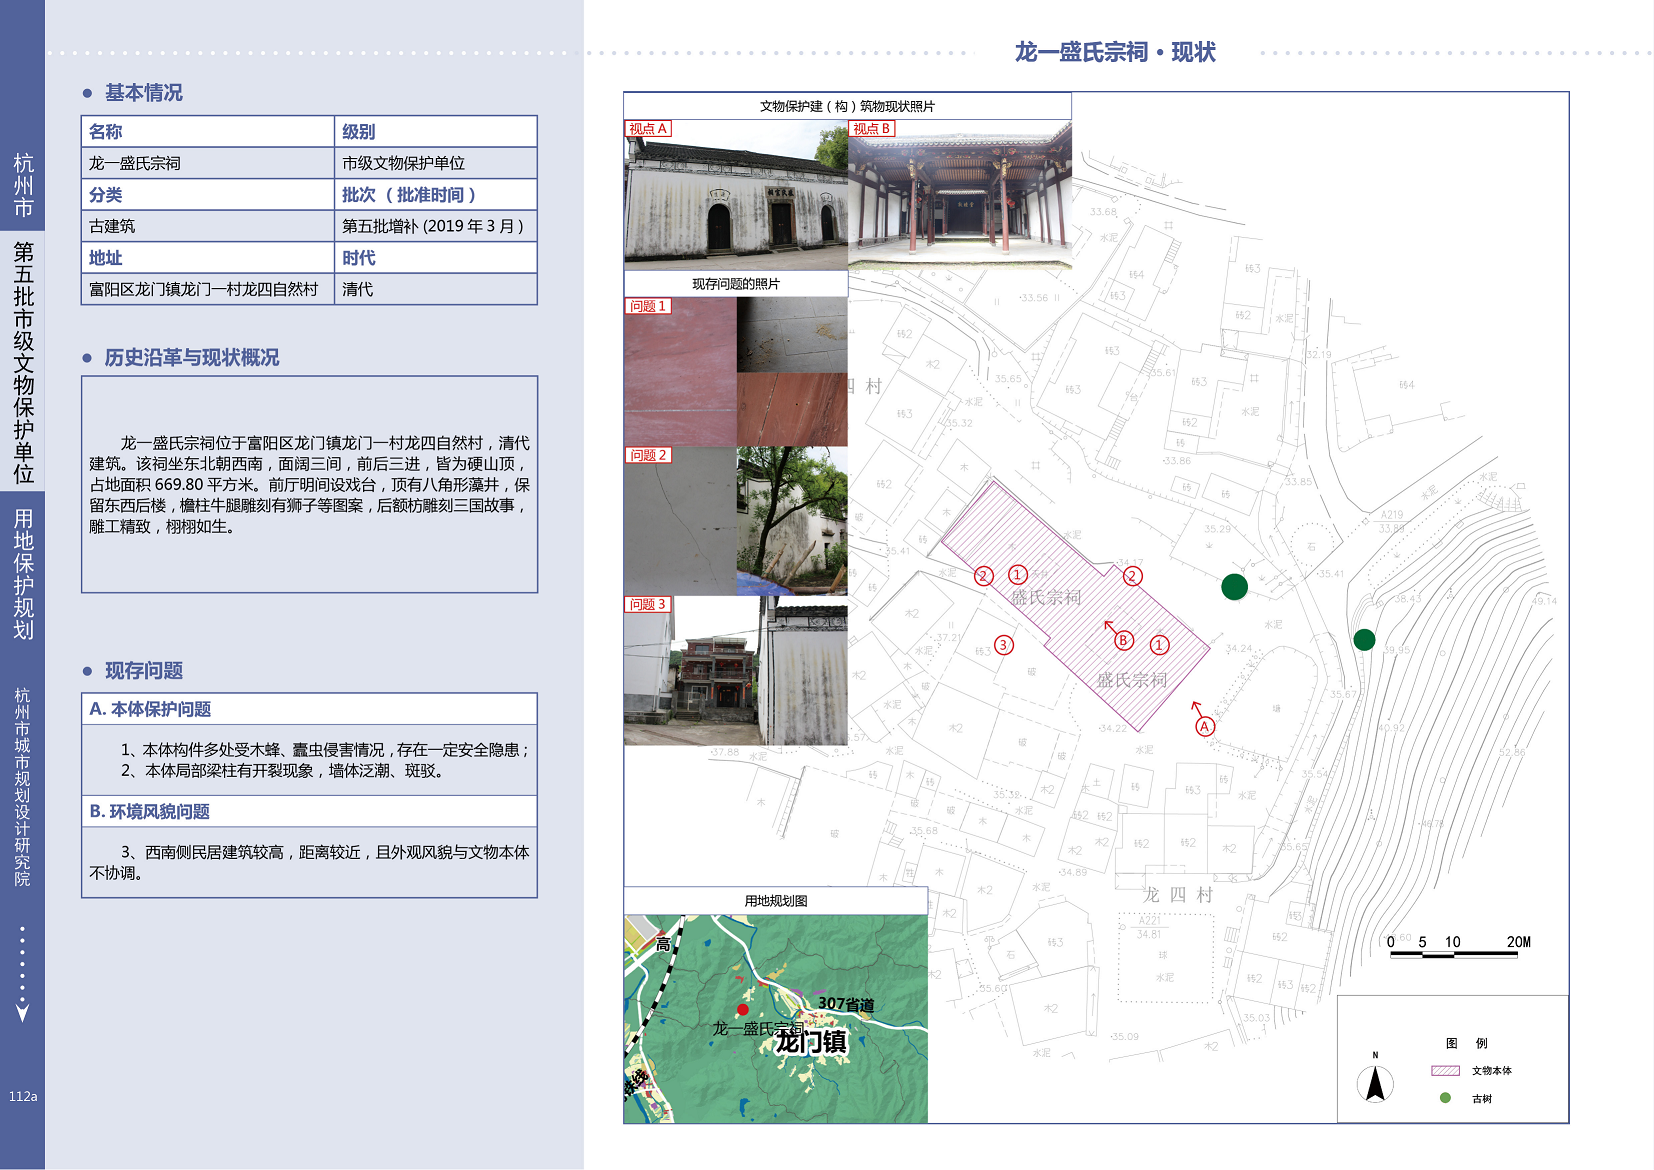The image size is (1654, 1170).
Task: Select the 时代 table header cell
Action: (436, 258)
